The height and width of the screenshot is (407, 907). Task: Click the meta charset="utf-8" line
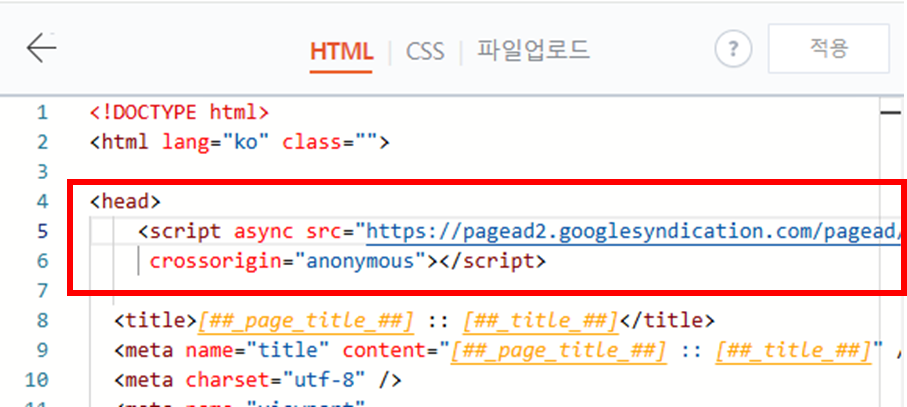[x=257, y=380]
